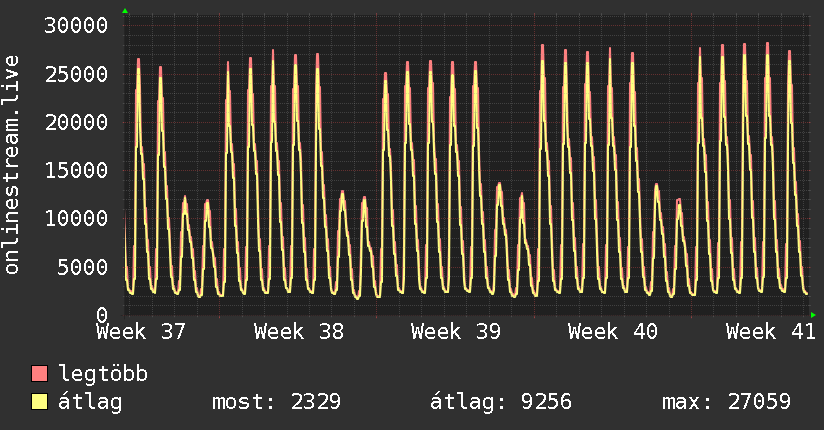Click the yellow átlag legend swatch
The width and height of the screenshot is (824, 430).
(x=39, y=402)
